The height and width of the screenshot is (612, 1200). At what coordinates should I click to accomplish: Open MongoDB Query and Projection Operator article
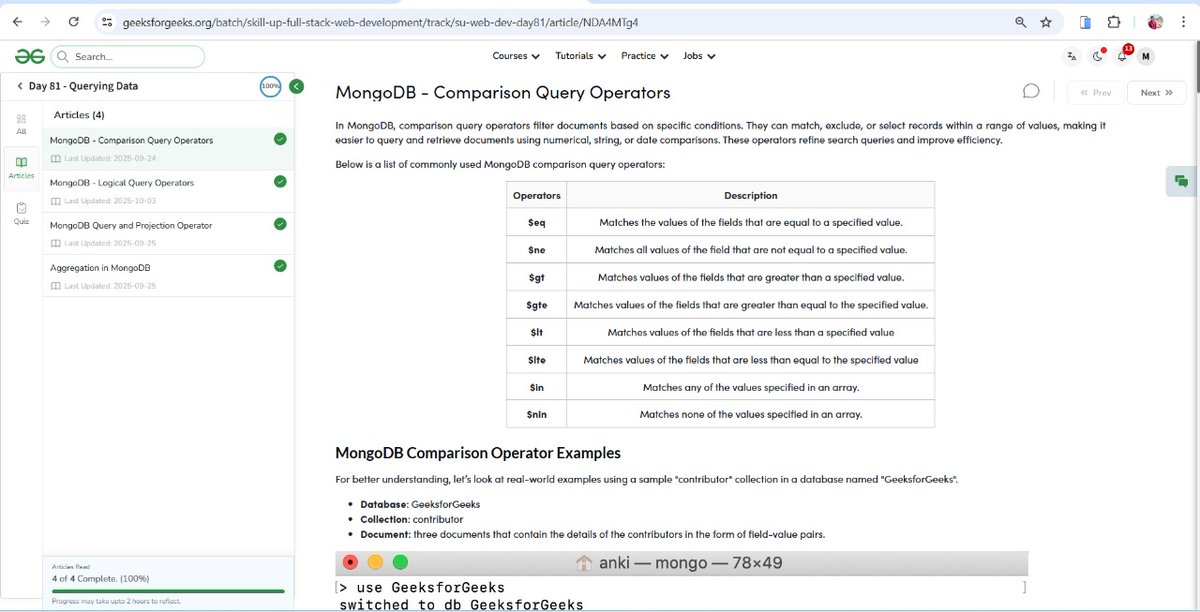click(x=131, y=225)
